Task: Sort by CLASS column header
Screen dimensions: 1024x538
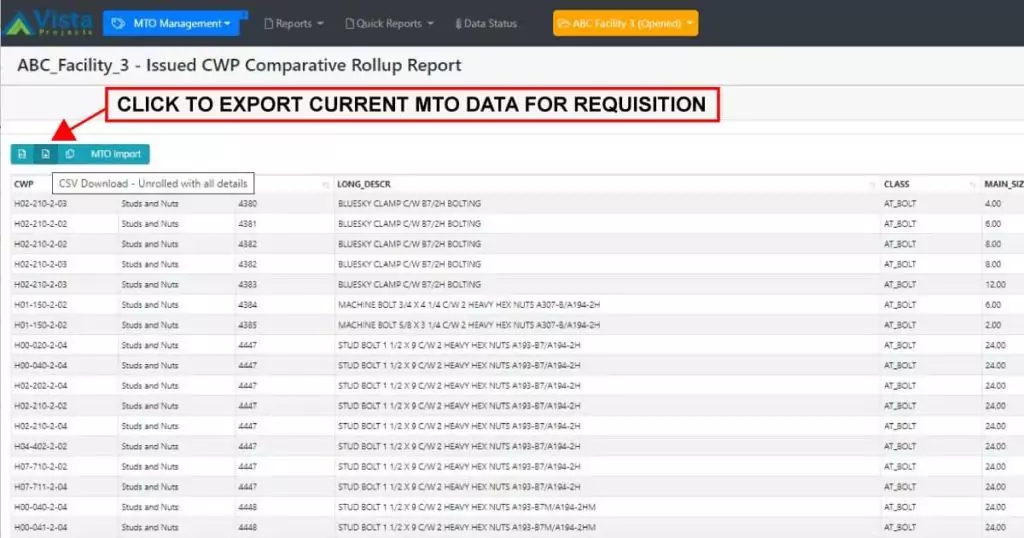Action: click(897, 184)
